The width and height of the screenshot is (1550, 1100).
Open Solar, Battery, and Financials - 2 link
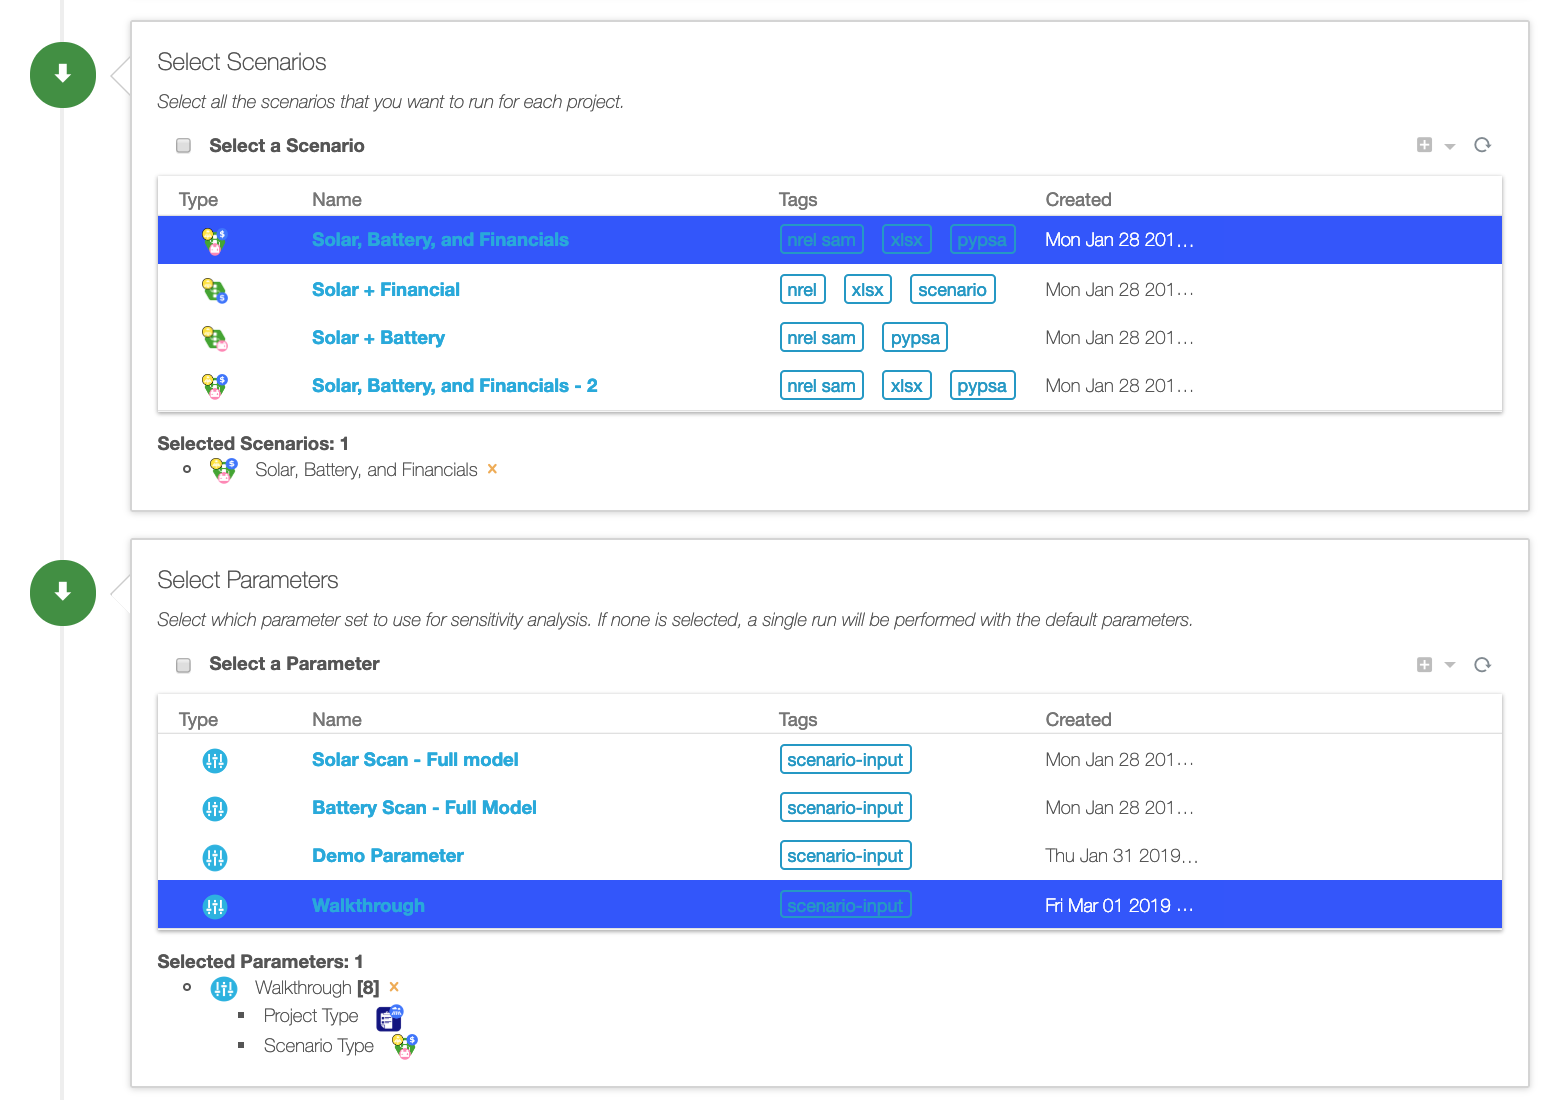455,386
